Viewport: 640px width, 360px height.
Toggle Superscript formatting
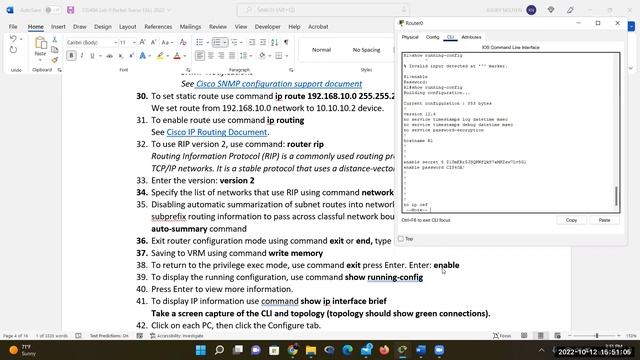point(131,56)
